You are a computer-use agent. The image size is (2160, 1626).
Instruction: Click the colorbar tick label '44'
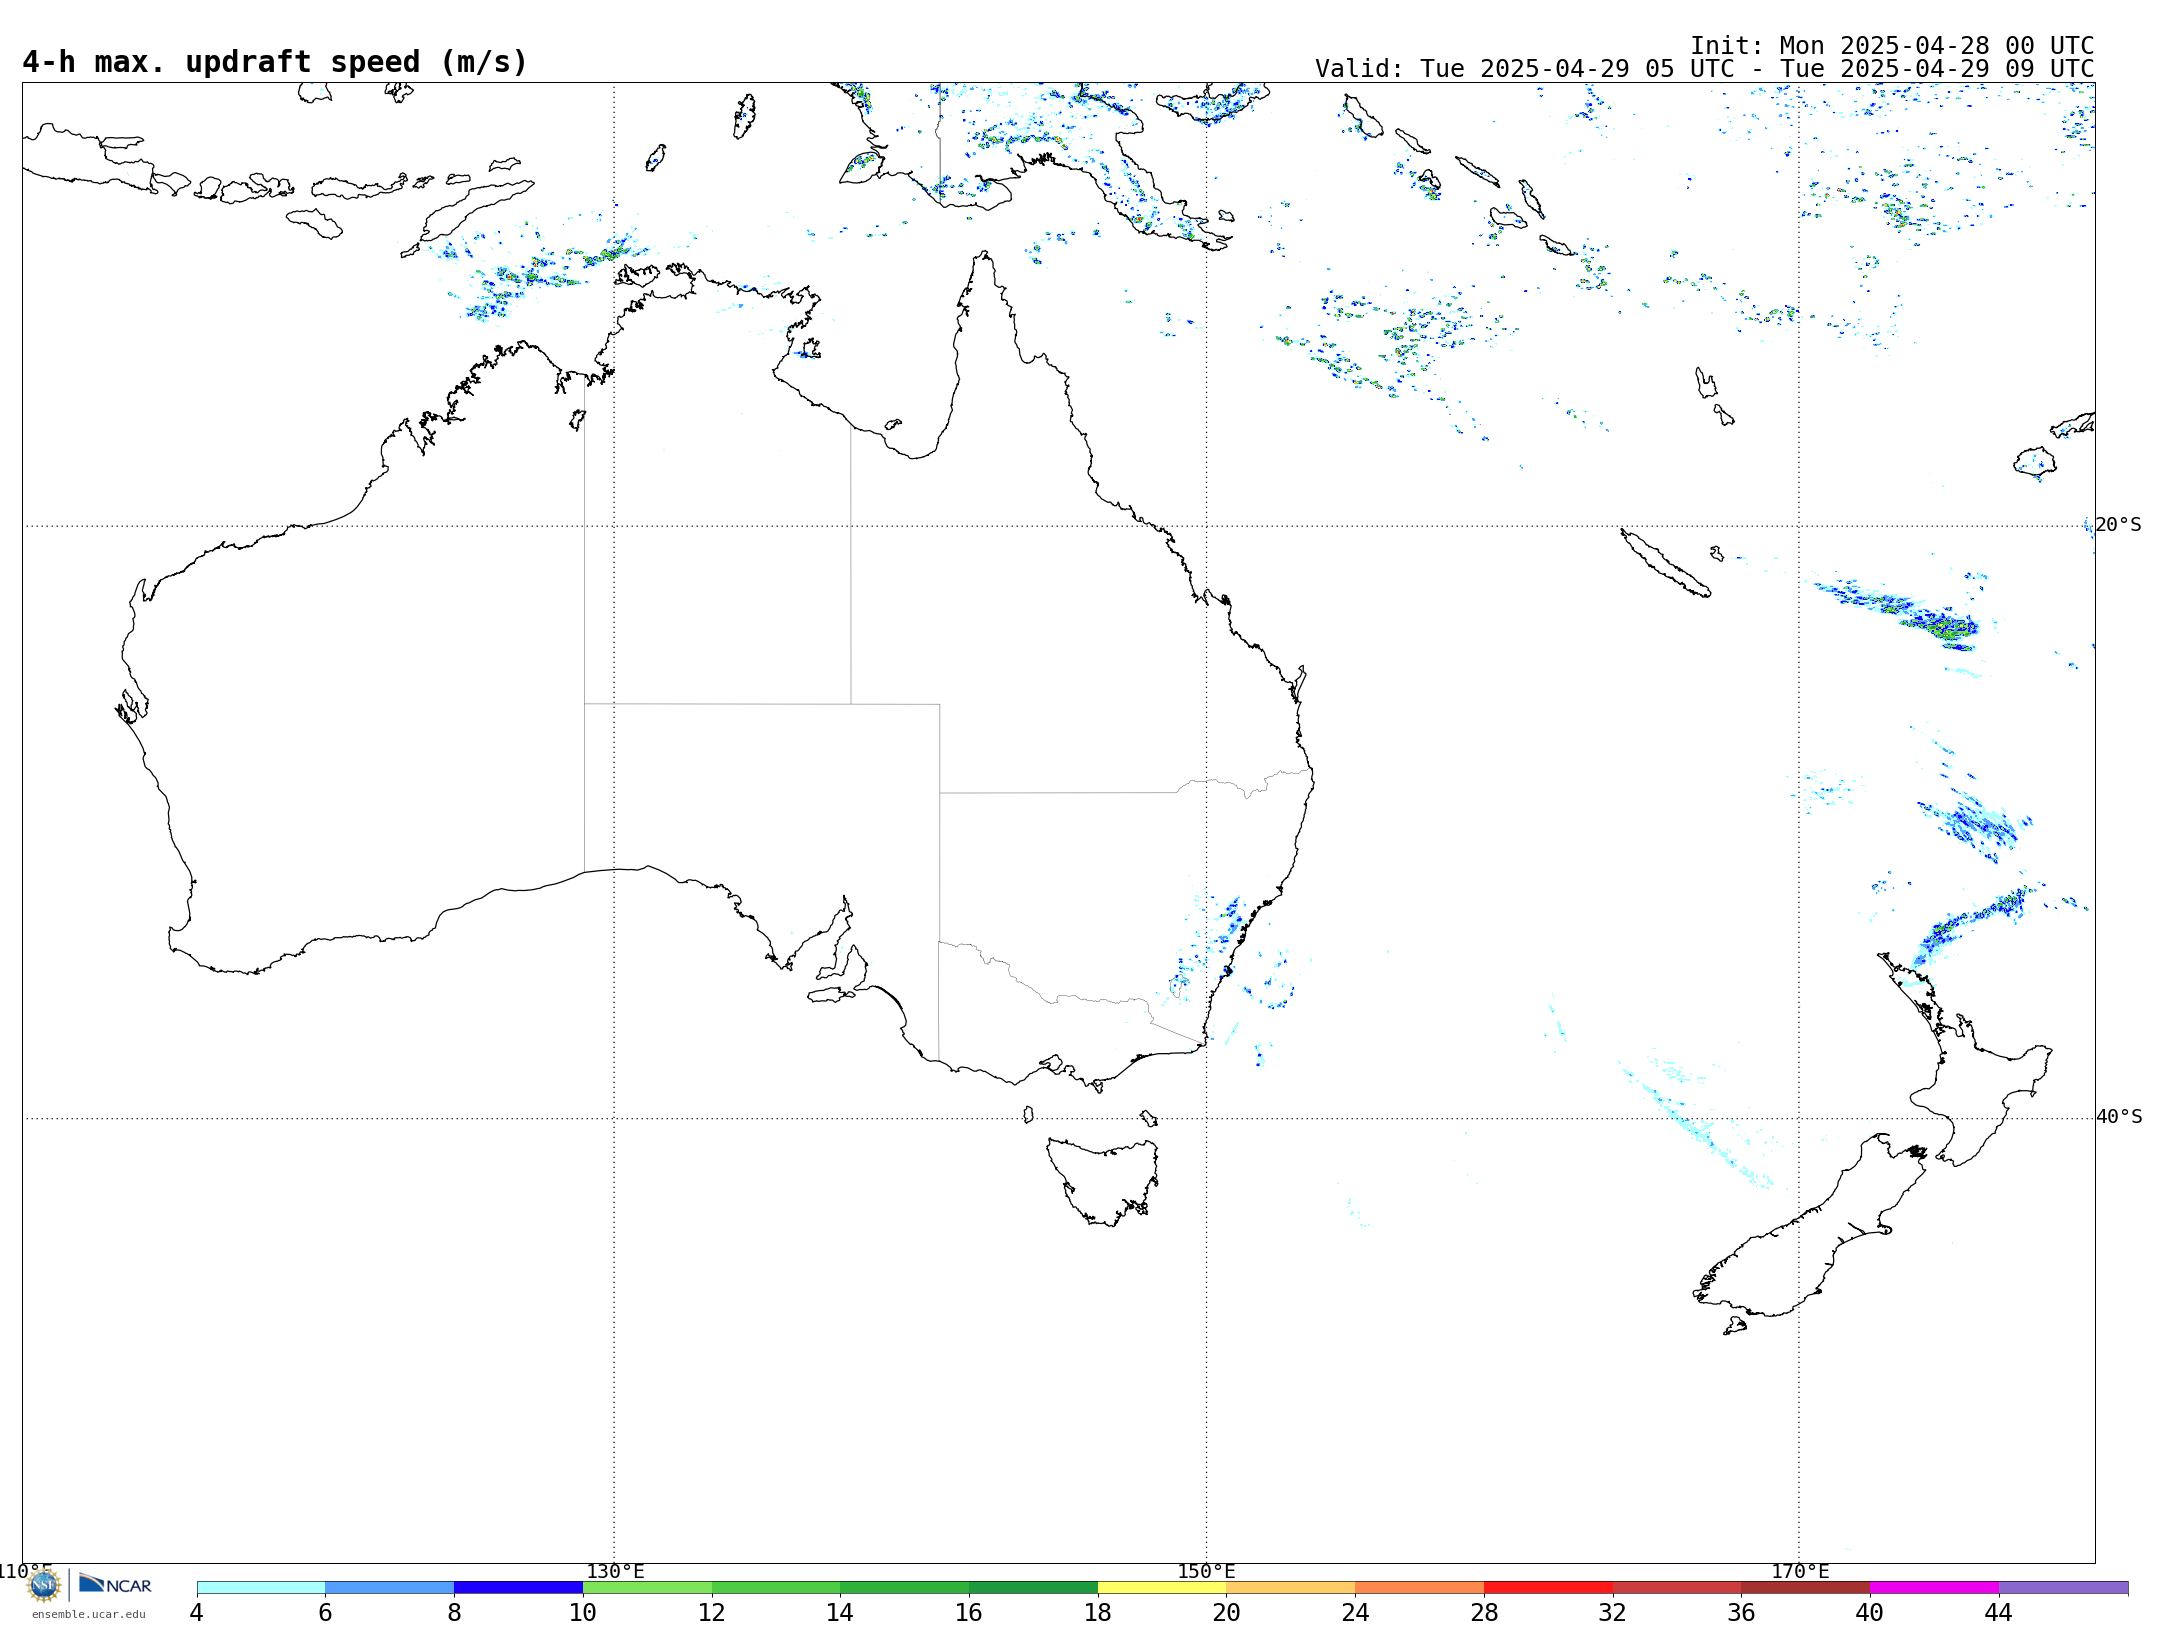(x=1999, y=1613)
